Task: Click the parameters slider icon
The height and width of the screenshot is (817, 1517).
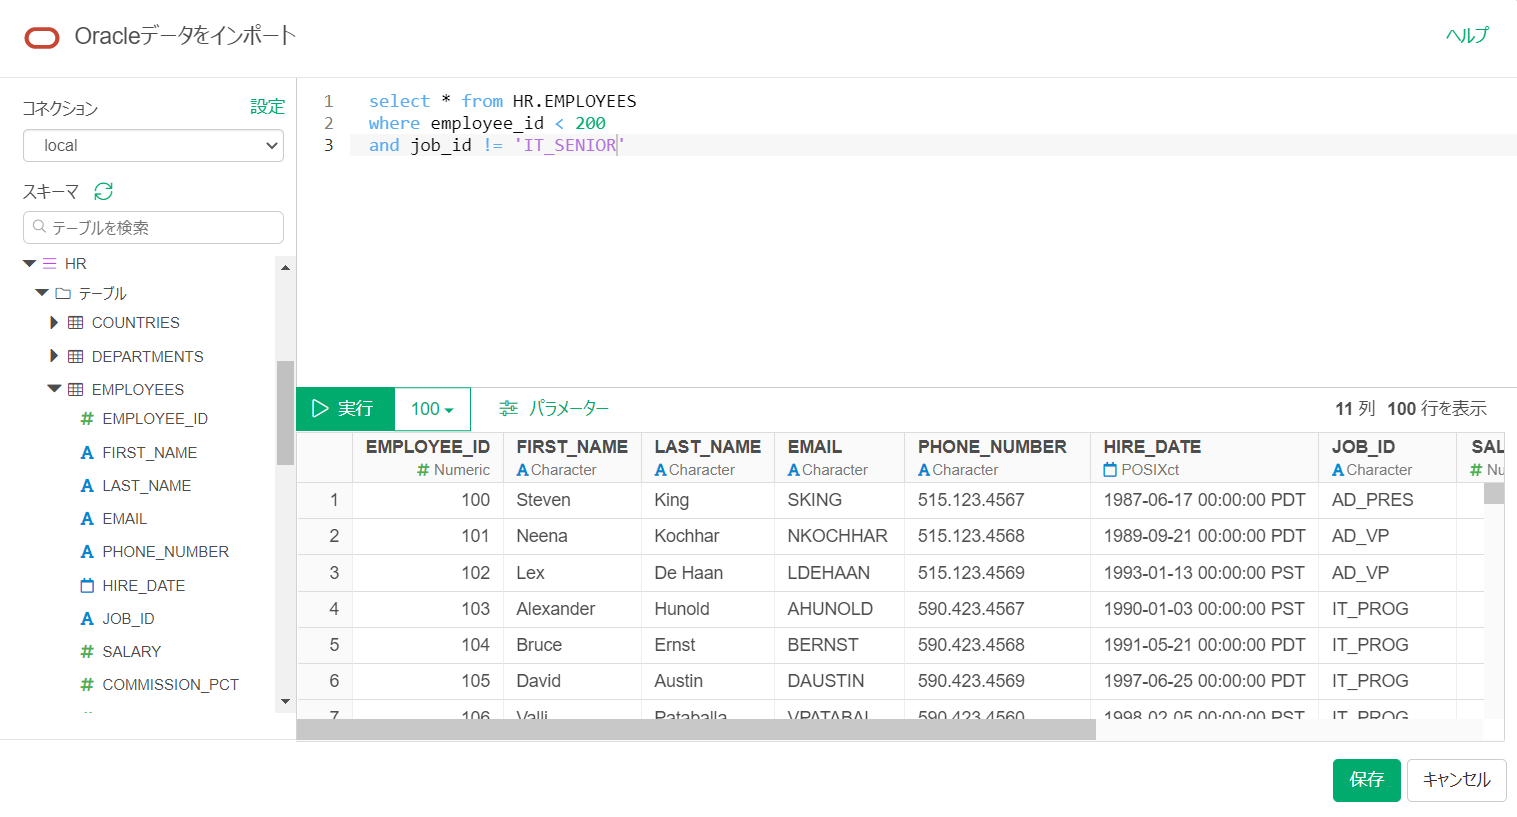Action: coord(509,408)
